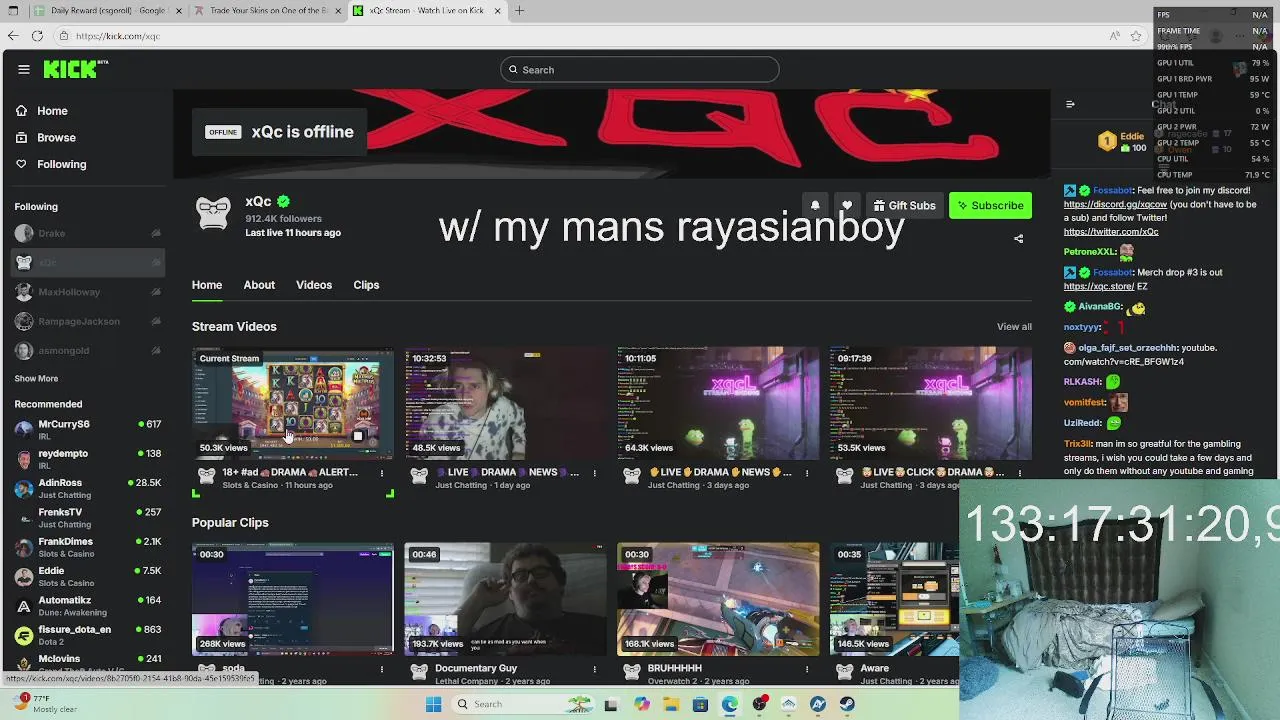The width and height of the screenshot is (1280, 720).
Task: Open options for the 10:32:53 video
Action: (x=595, y=473)
